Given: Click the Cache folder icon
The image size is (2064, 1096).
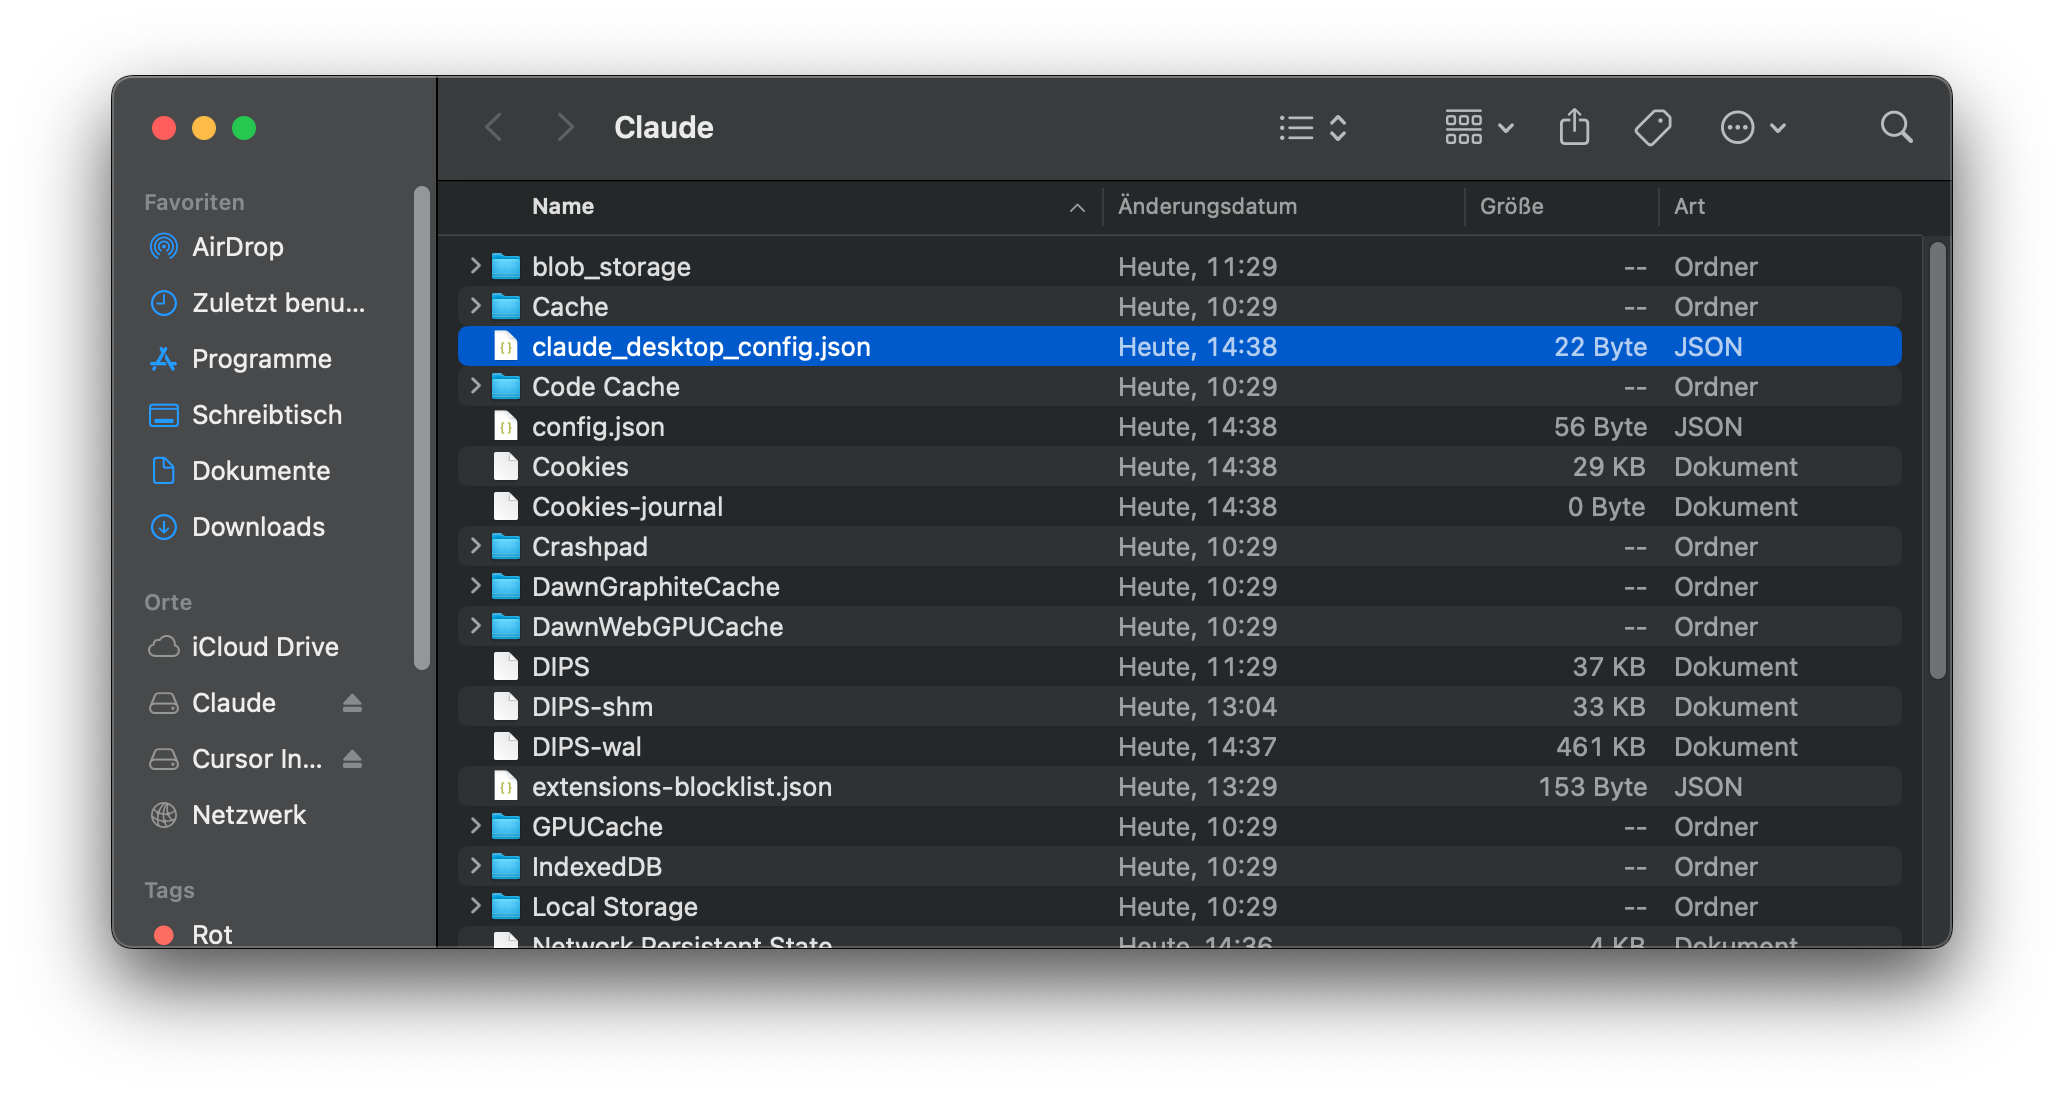Looking at the screenshot, I should coord(507,307).
